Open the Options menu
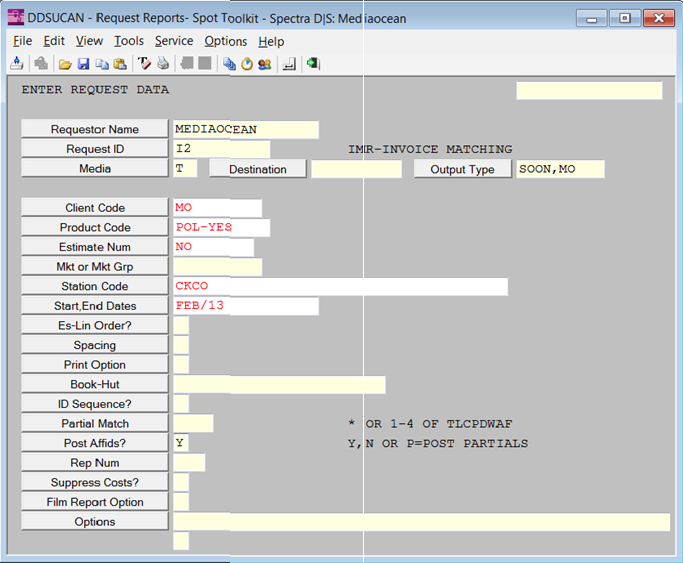 226,41
